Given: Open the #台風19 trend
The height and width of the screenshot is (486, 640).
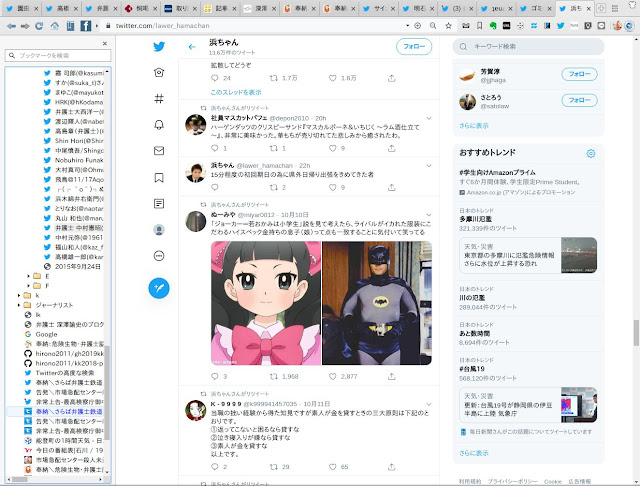Looking at the screenshot, I should pyautogui.click(x=472, y=369).
